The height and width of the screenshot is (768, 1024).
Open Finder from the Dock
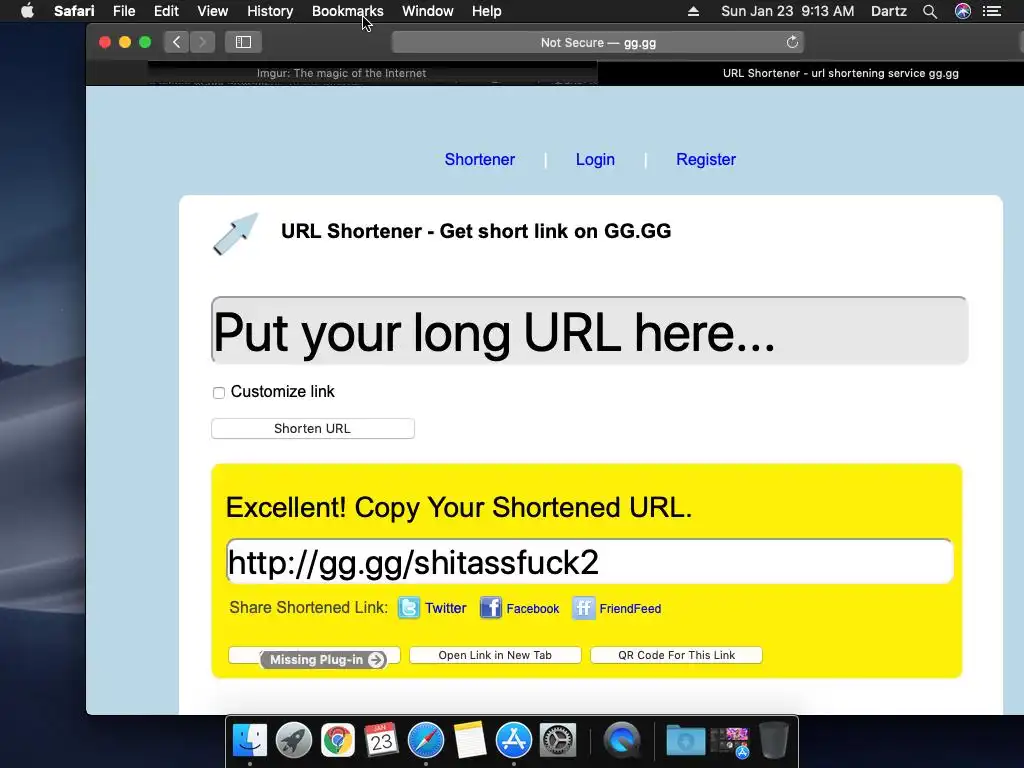[x=250, y=741]
